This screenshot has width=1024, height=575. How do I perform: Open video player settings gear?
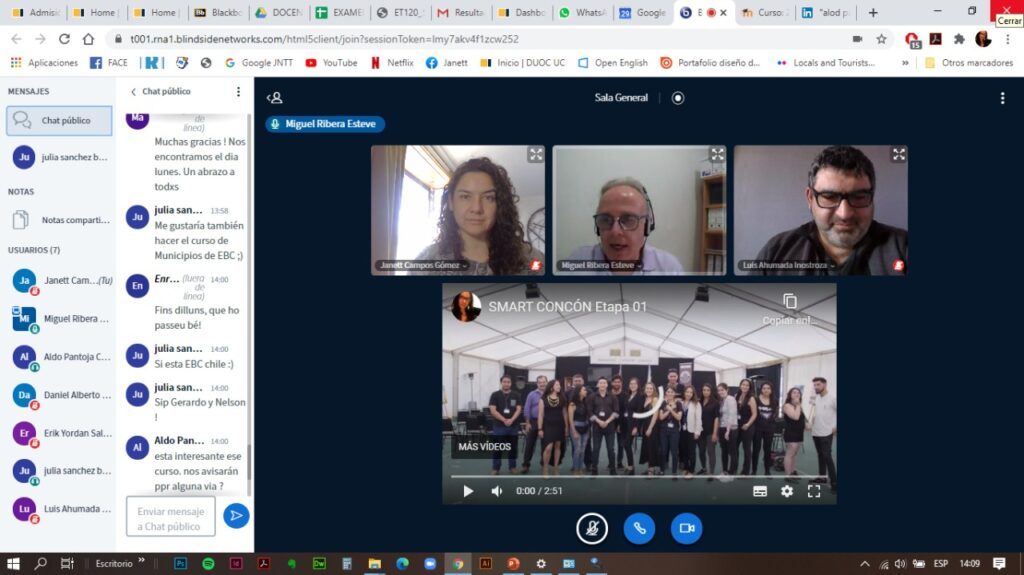click(787, 491)
